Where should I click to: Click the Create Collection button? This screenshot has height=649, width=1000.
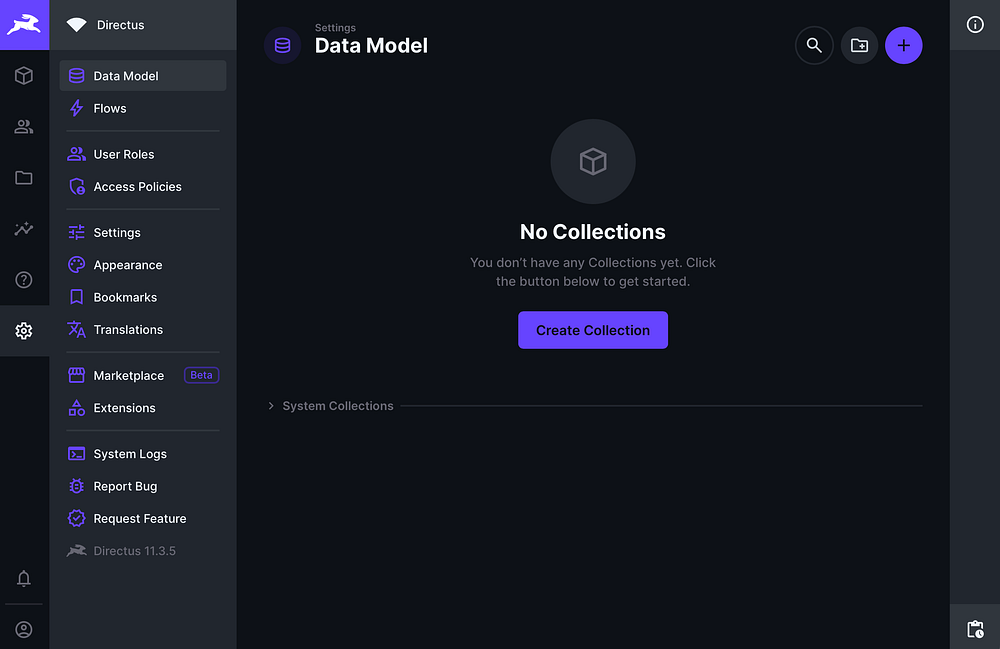click(593, 330)
